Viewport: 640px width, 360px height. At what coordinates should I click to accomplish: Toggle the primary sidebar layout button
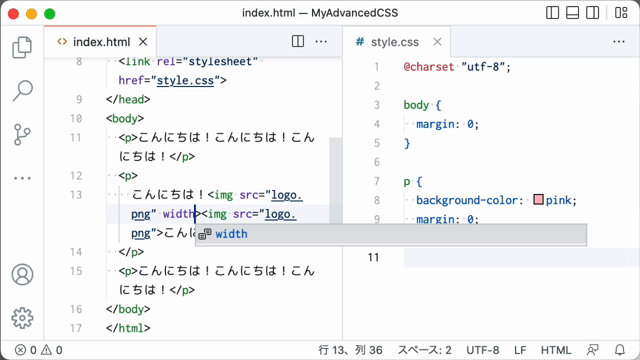click(552, 13)
